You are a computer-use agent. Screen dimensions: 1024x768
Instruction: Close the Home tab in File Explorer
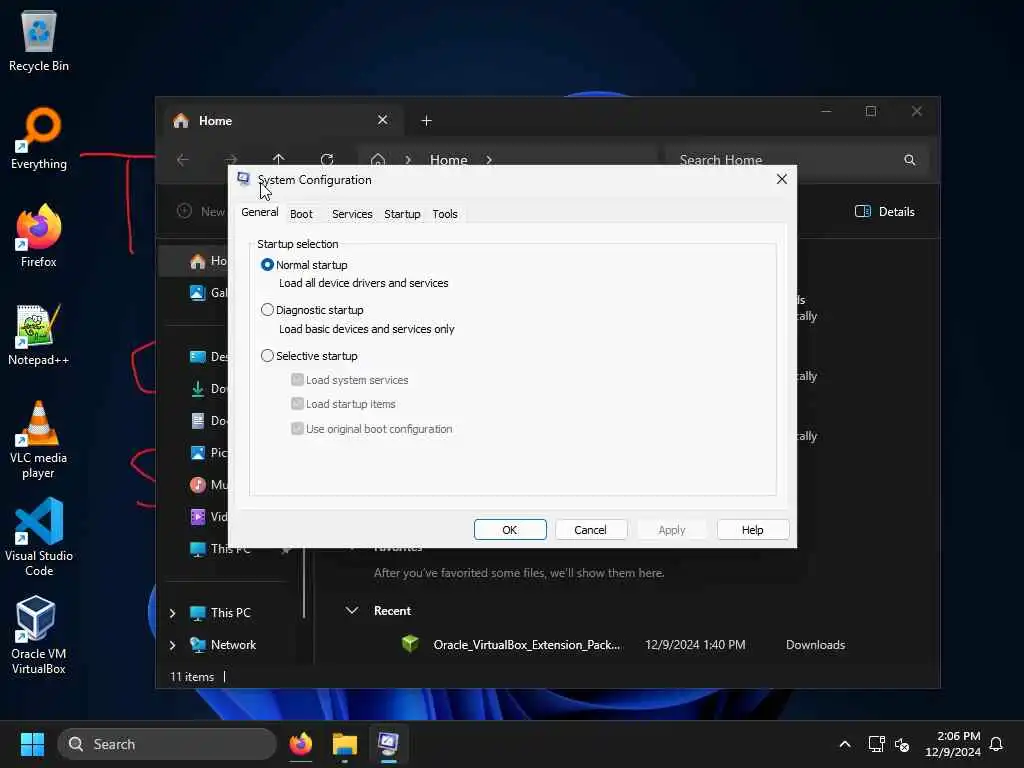(x=383, y=120)
